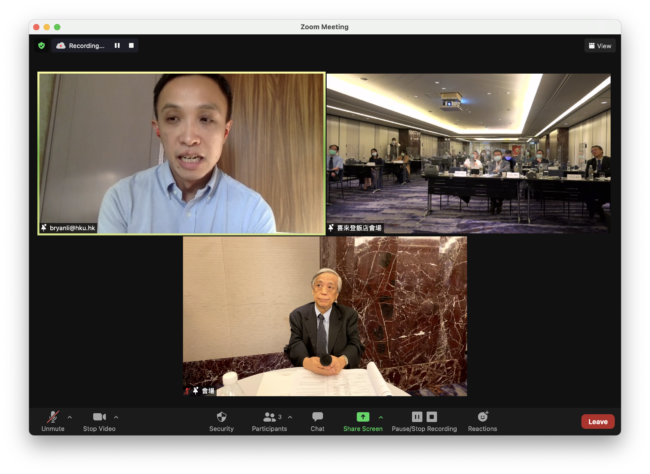The width and height of the screenshot is (650, 474).
Task: Click the green encryption shield icon
Action: tap(41, 45)
